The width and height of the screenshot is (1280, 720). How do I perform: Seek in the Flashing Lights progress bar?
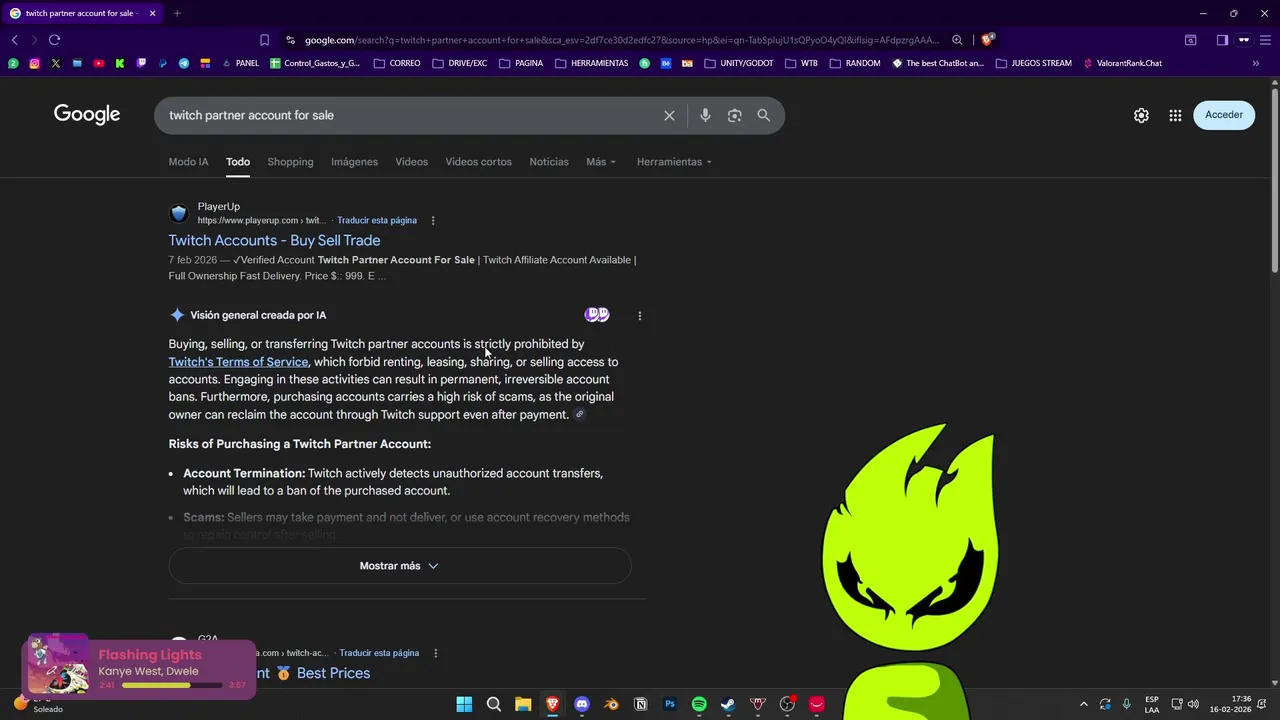coord(171,686)
